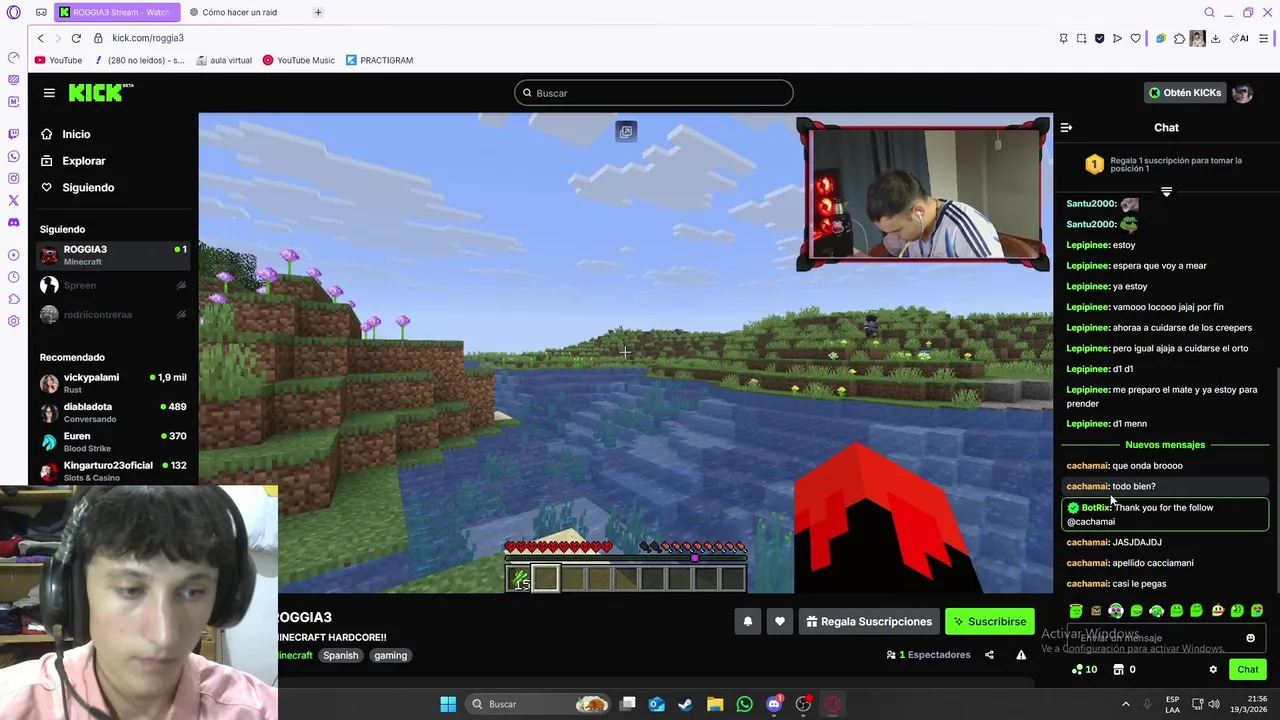Click the Suscribirse button
Screen dimensions: 1280x720
[990, 622]
